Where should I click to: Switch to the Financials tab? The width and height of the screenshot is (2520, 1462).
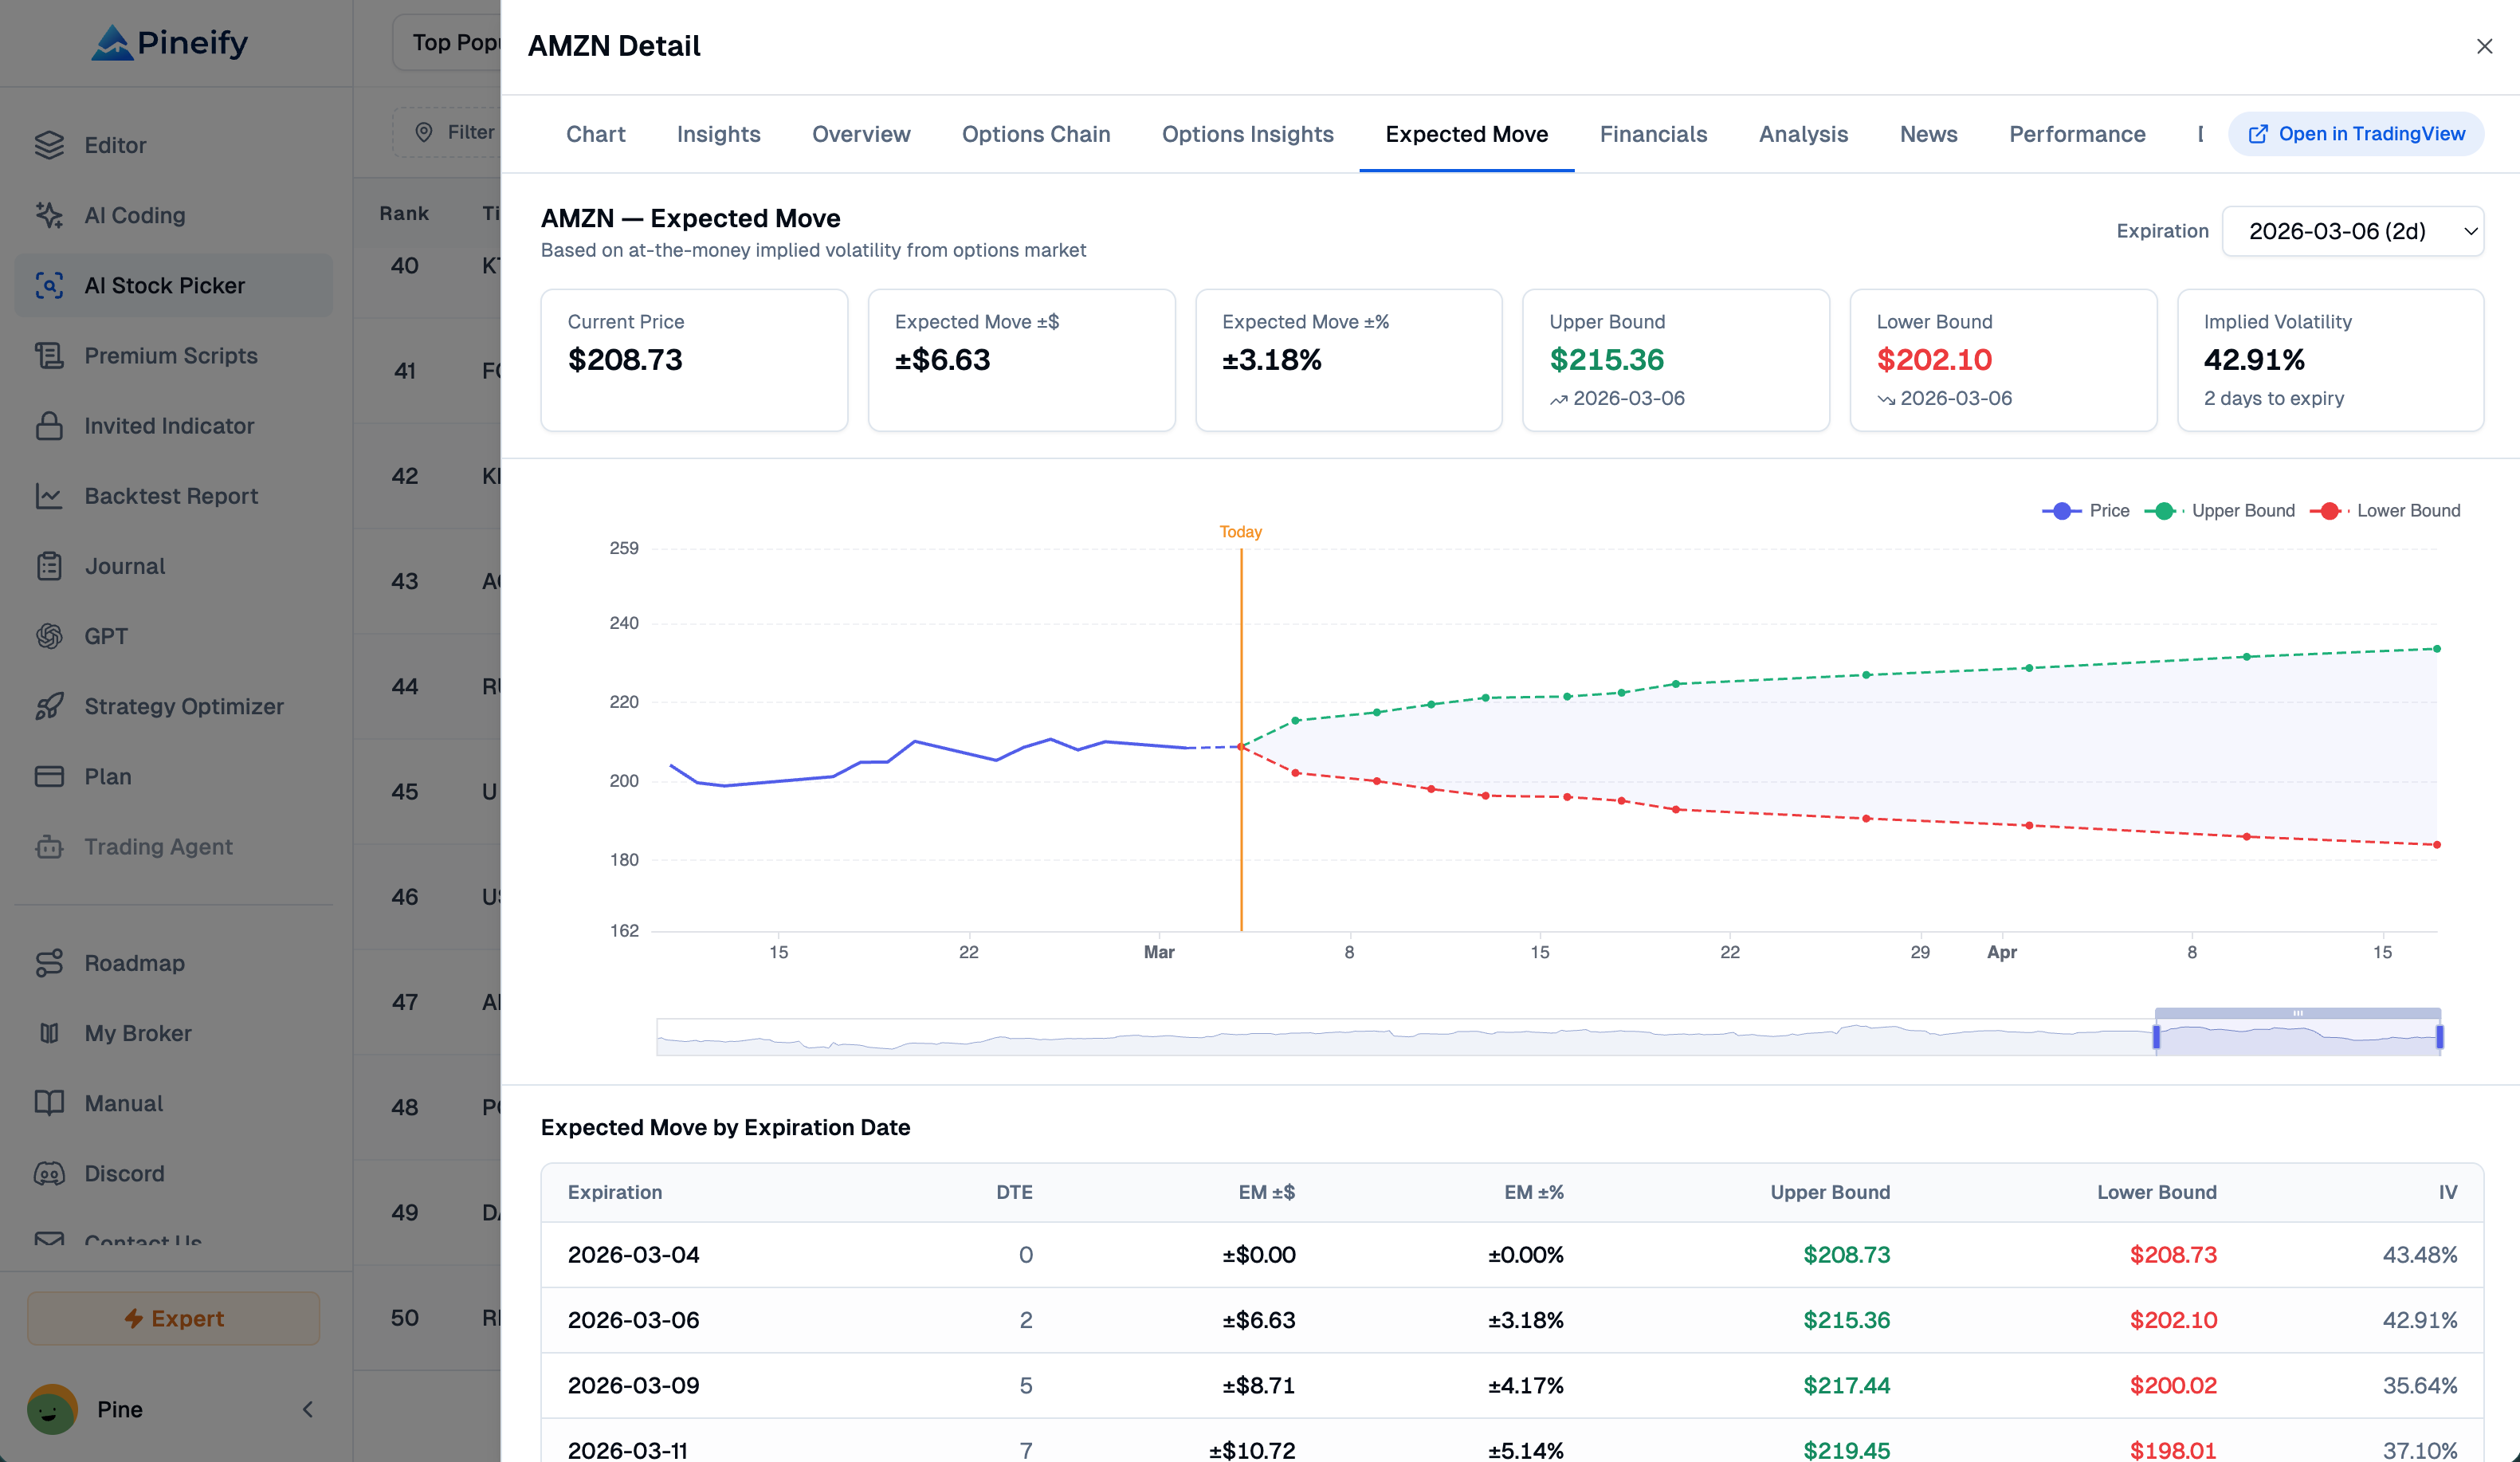pyautogui.click(x=1653, y=134)
